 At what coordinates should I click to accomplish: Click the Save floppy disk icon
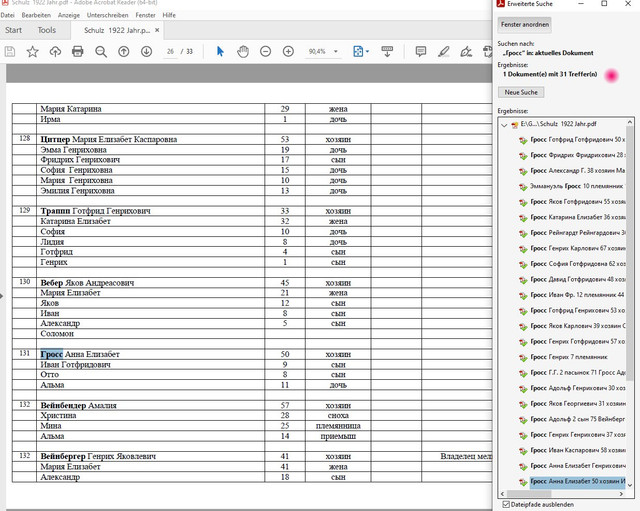pyautogui.click(x=10, y=51)
